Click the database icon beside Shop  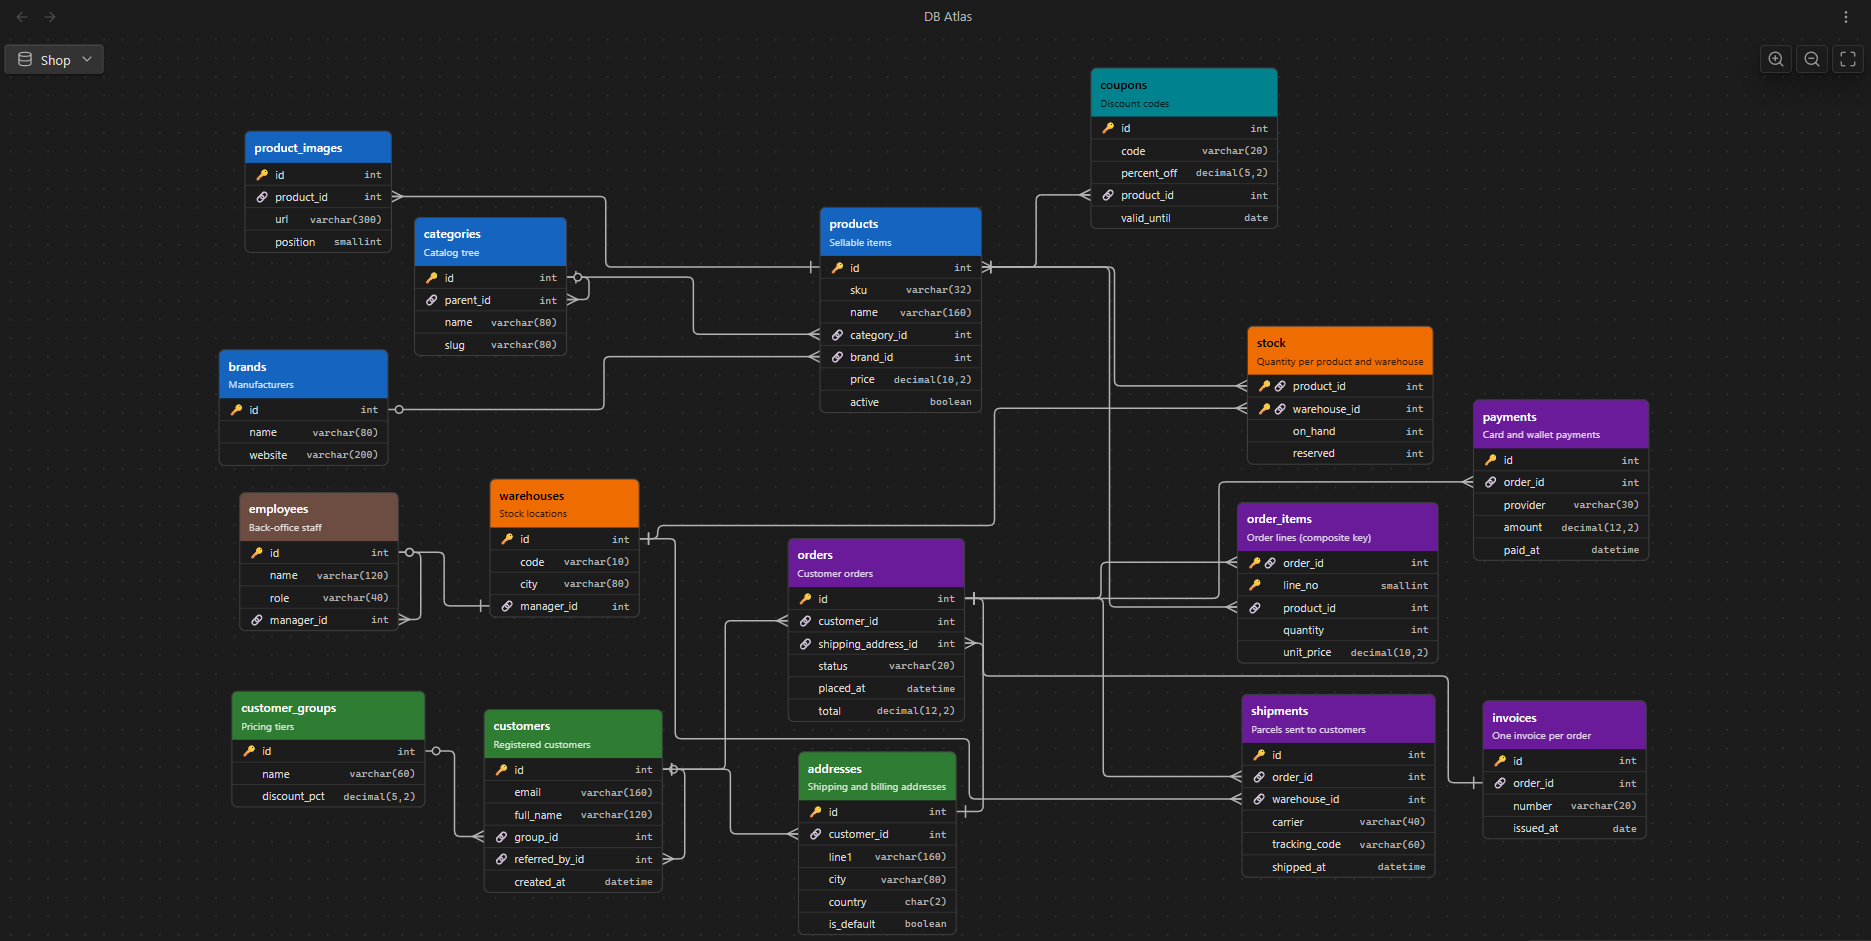pyautogui.click(x=25, y=60)
